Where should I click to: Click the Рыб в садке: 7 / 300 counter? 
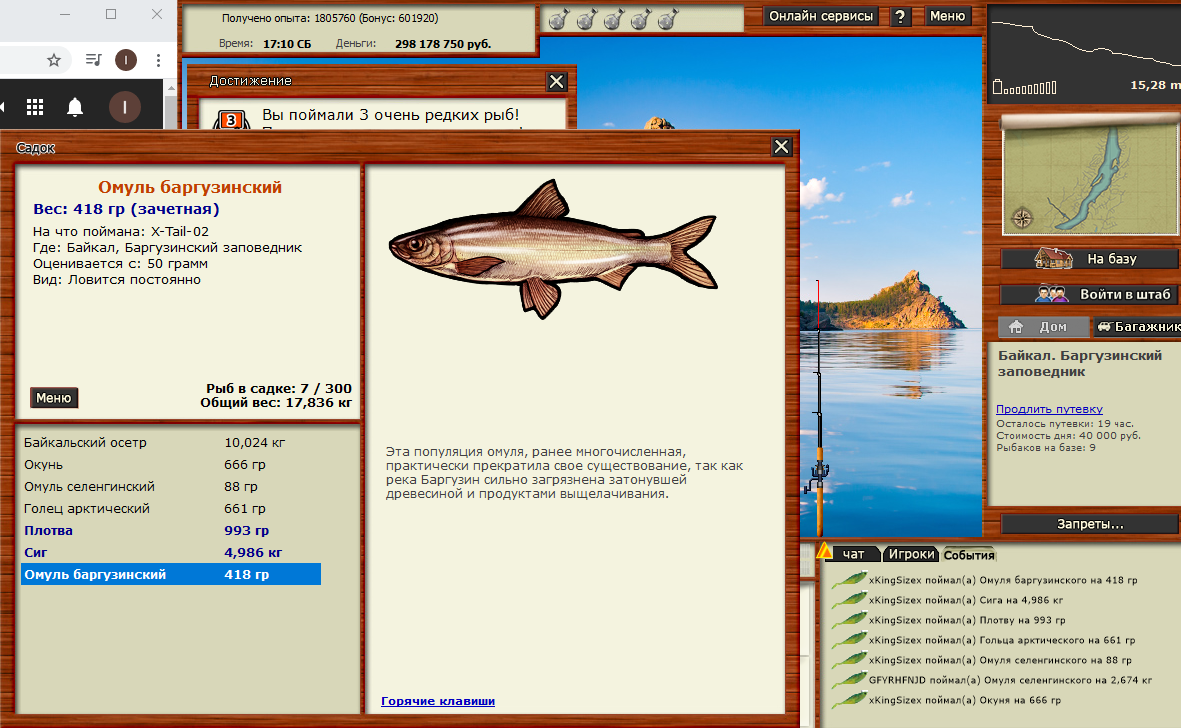(x=279, y=388)
